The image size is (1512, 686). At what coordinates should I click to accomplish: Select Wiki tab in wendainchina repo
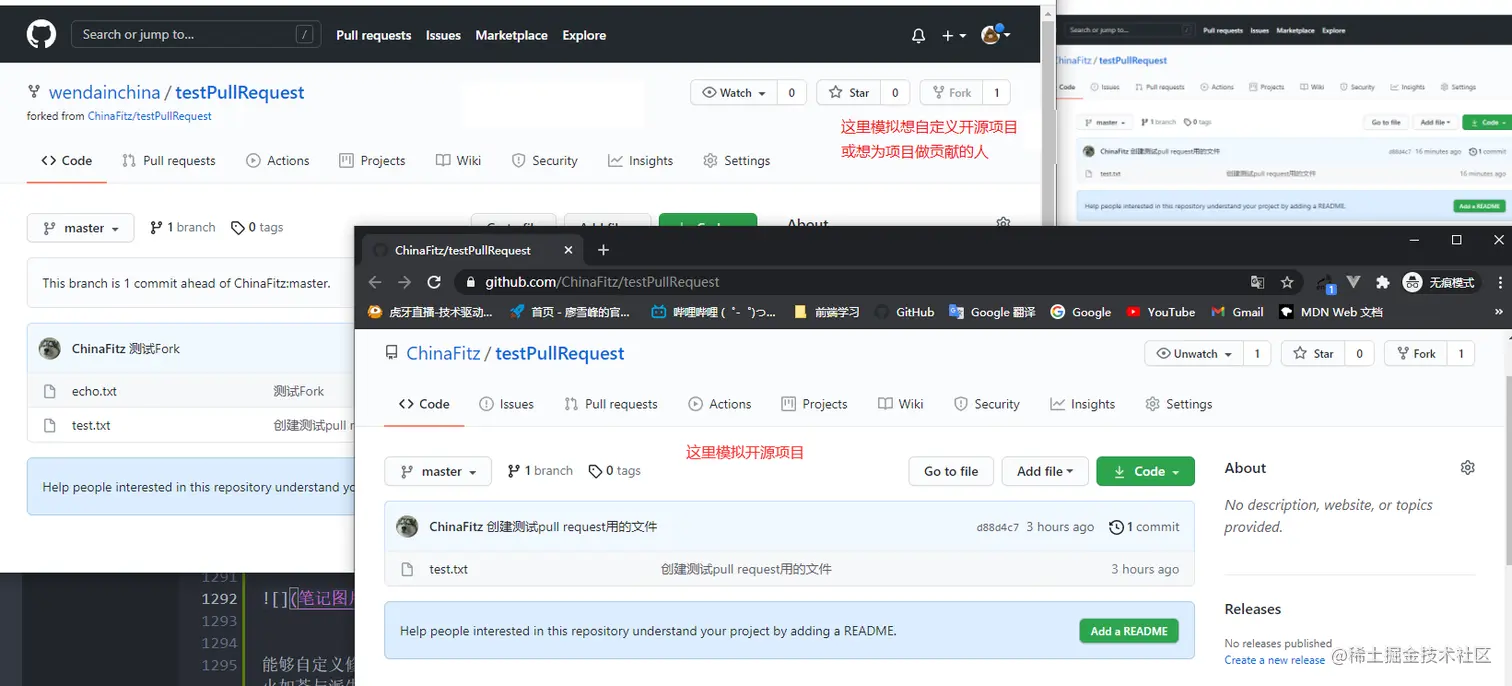458,160
